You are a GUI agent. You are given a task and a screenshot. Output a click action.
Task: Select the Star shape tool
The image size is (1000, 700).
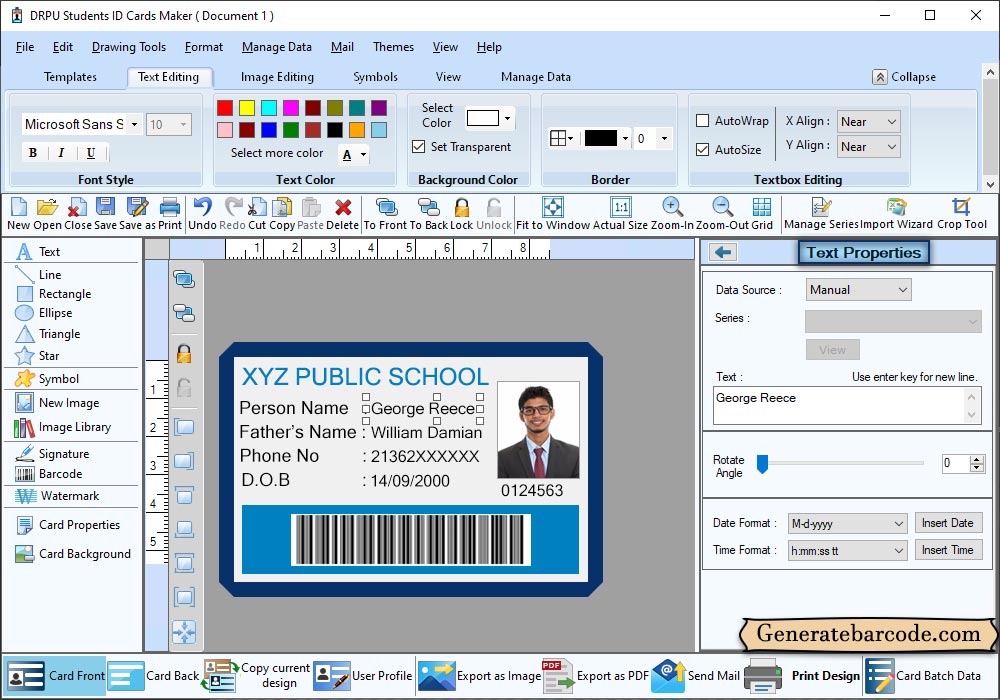[x=37, y=356]
